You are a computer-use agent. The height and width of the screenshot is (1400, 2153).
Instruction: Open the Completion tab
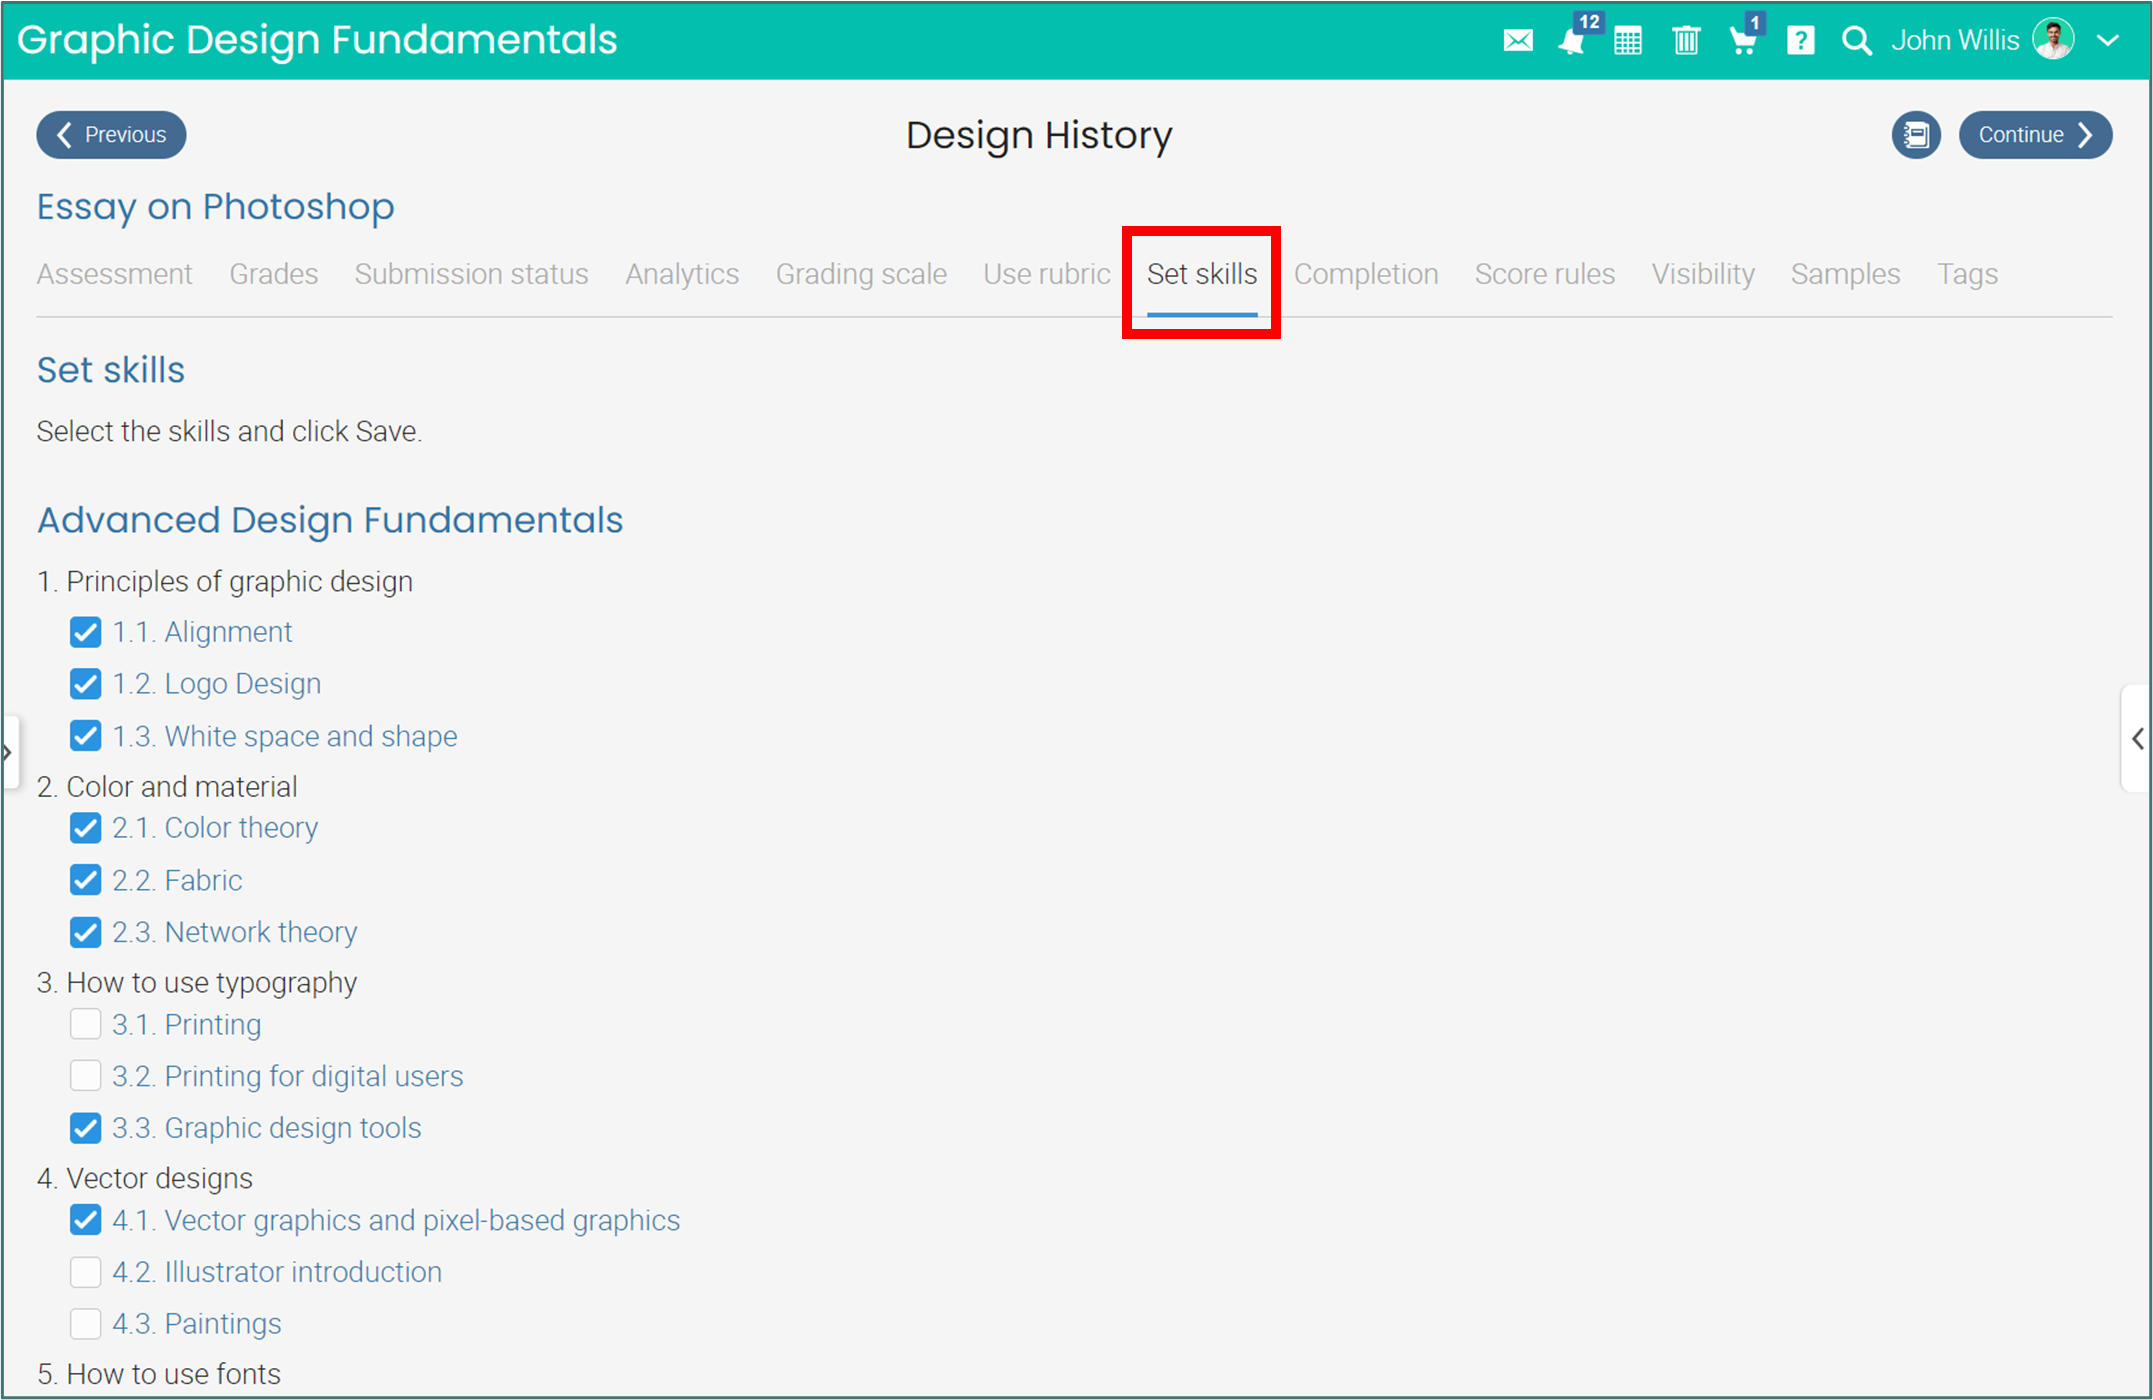(1365, 274)
